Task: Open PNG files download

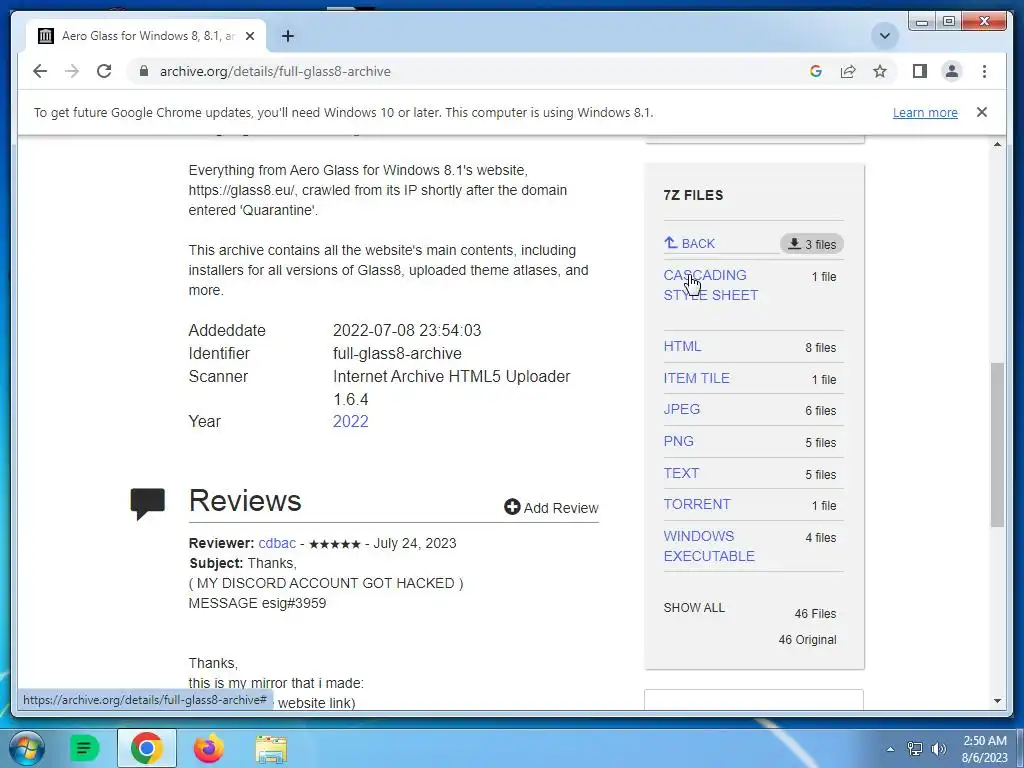Action: (x=679, y=441)
